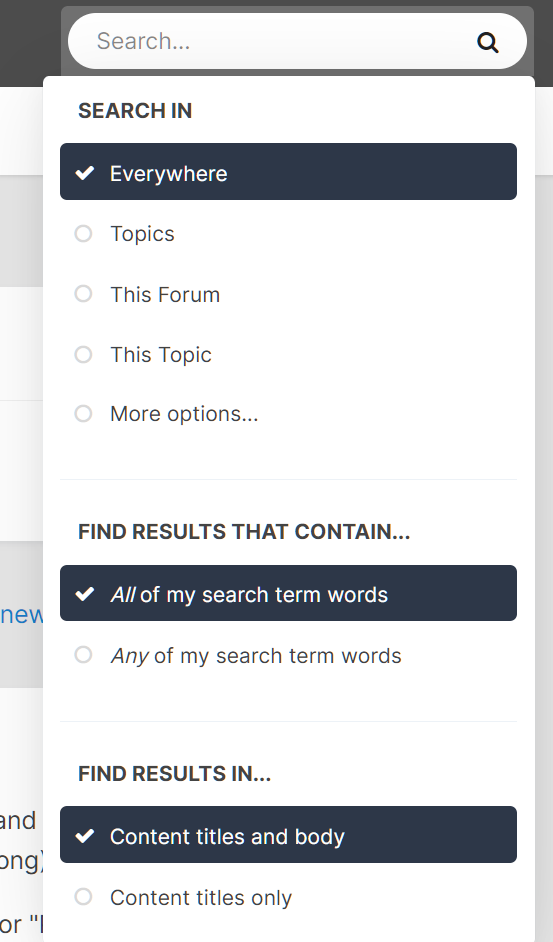Select the Everywhere search scope option
553x942 pixels.
pos(289,171)
